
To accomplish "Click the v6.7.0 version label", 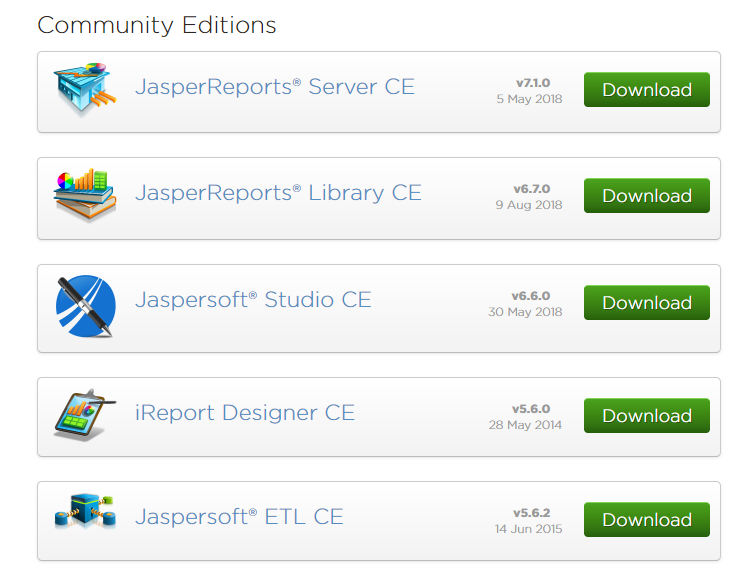I will pyautogui.click(x=532, y=189).
